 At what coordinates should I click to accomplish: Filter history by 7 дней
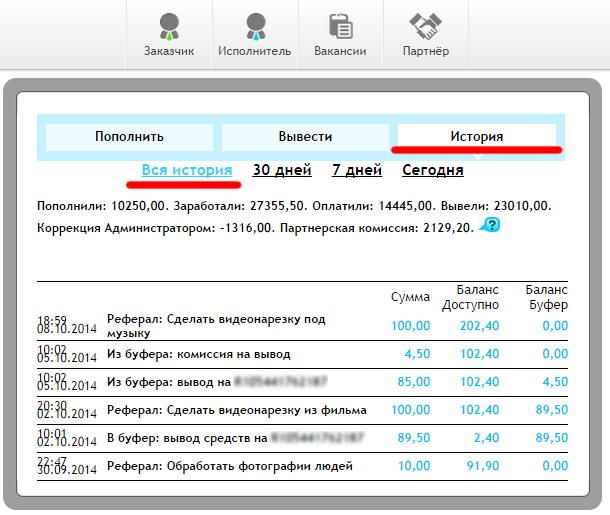pos(357,170)
